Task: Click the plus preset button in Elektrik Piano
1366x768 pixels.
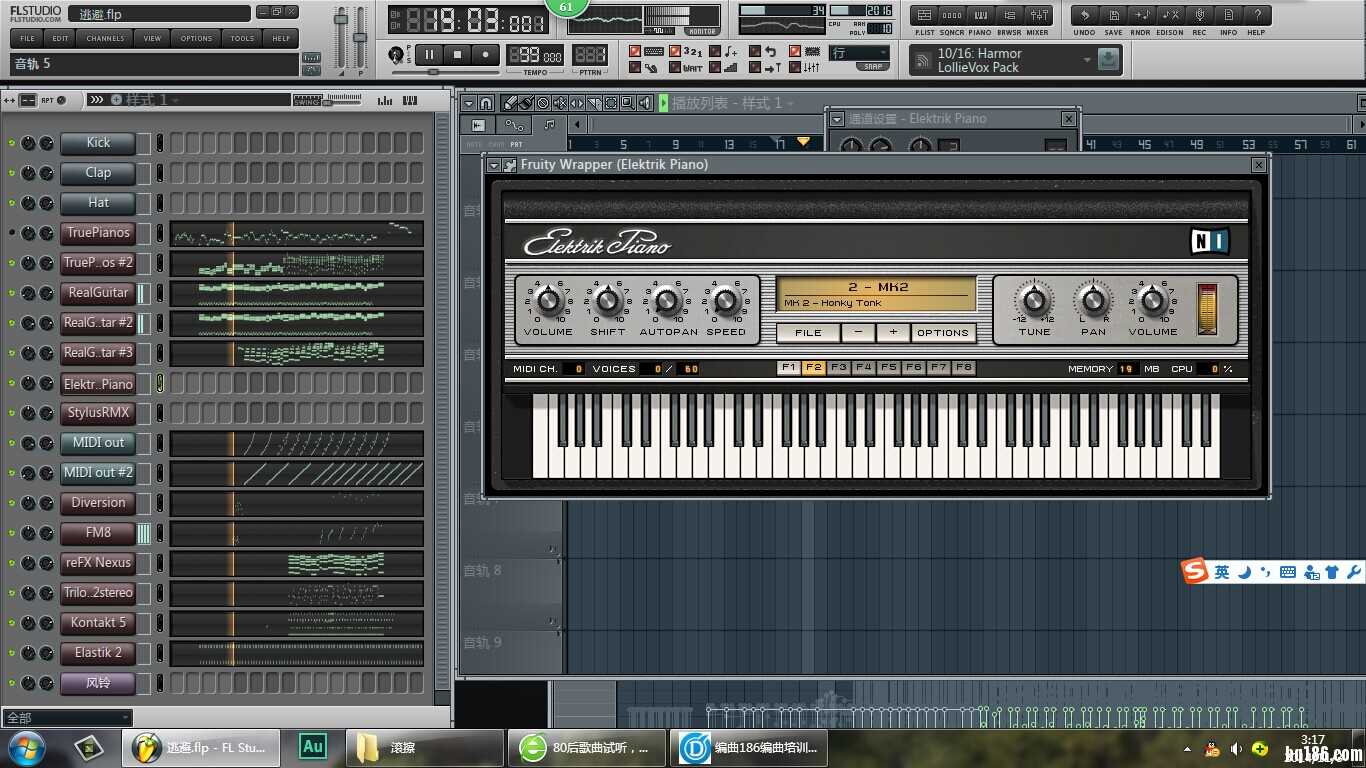Action: click(x=893, y=333)
